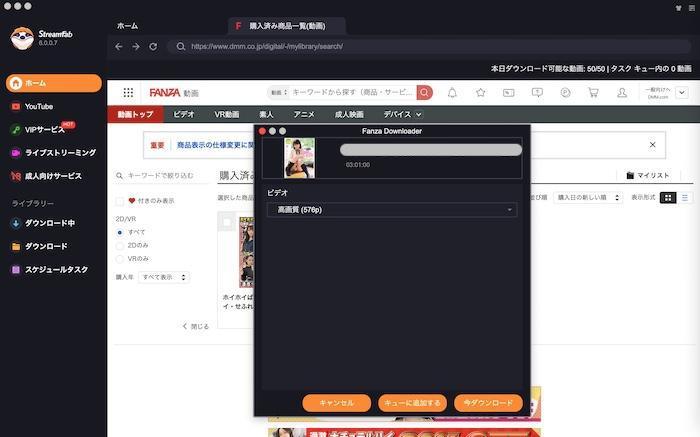Switch to the 購入済み商品一覧(動画) tab

(x=287, y=26)
